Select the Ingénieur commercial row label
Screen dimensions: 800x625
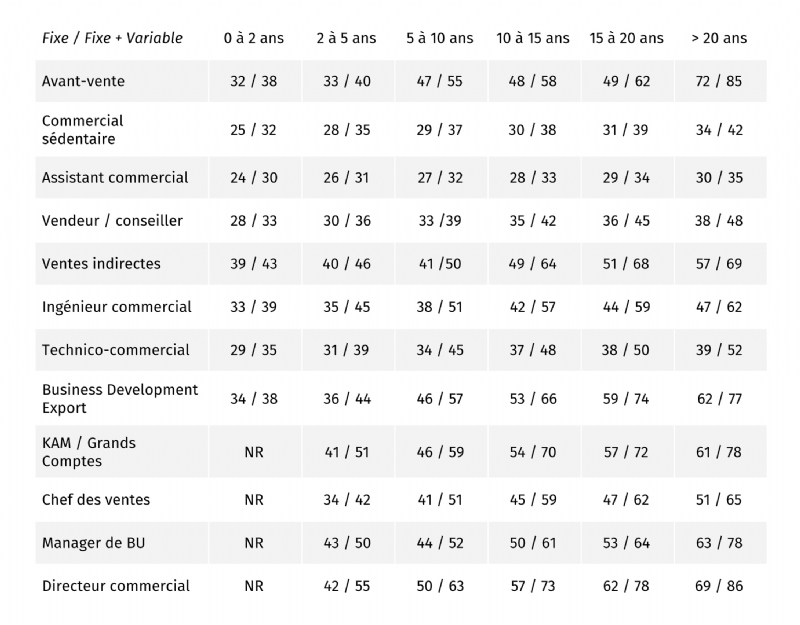click(116, 307)
